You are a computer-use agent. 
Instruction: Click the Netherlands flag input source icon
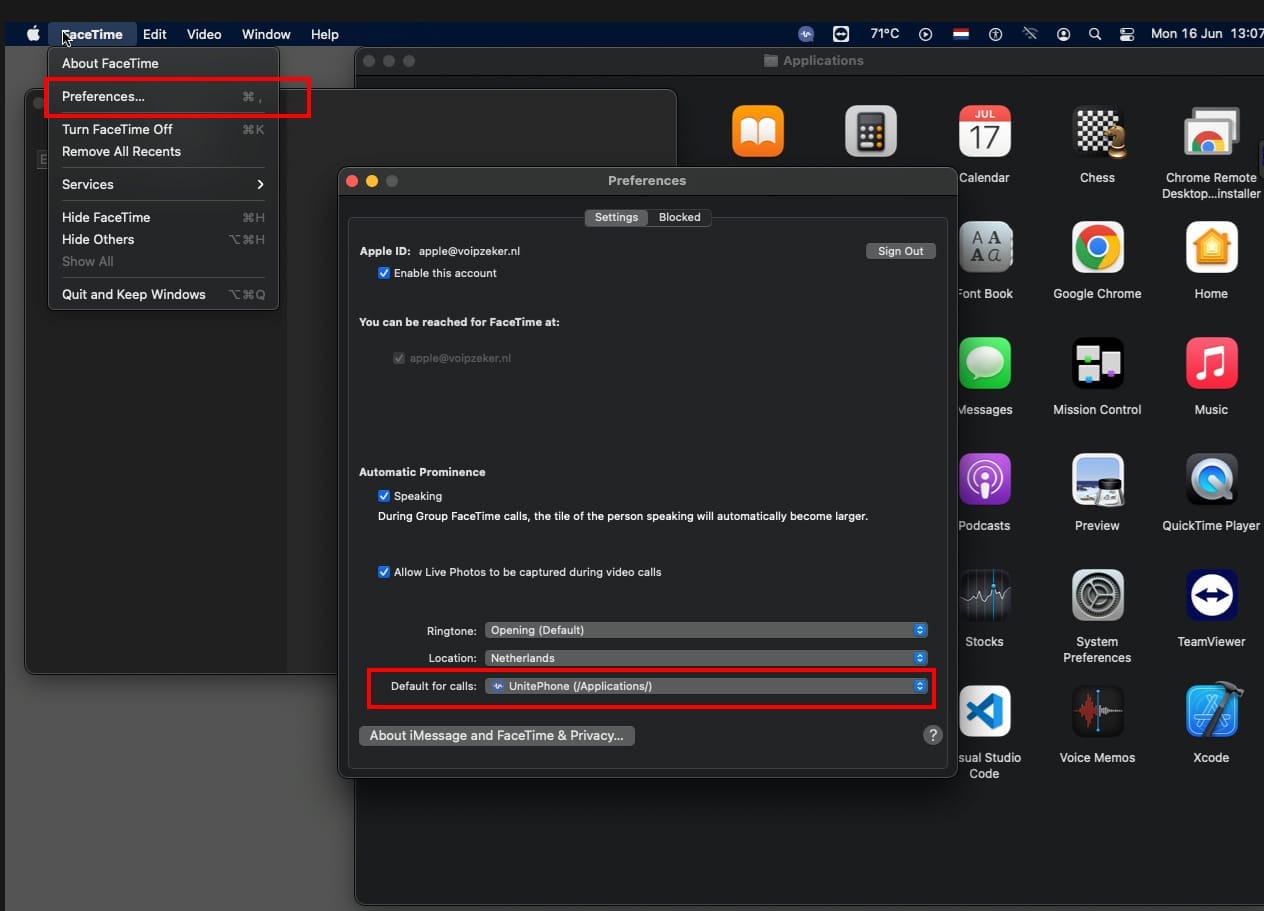(x=961, y=34)
